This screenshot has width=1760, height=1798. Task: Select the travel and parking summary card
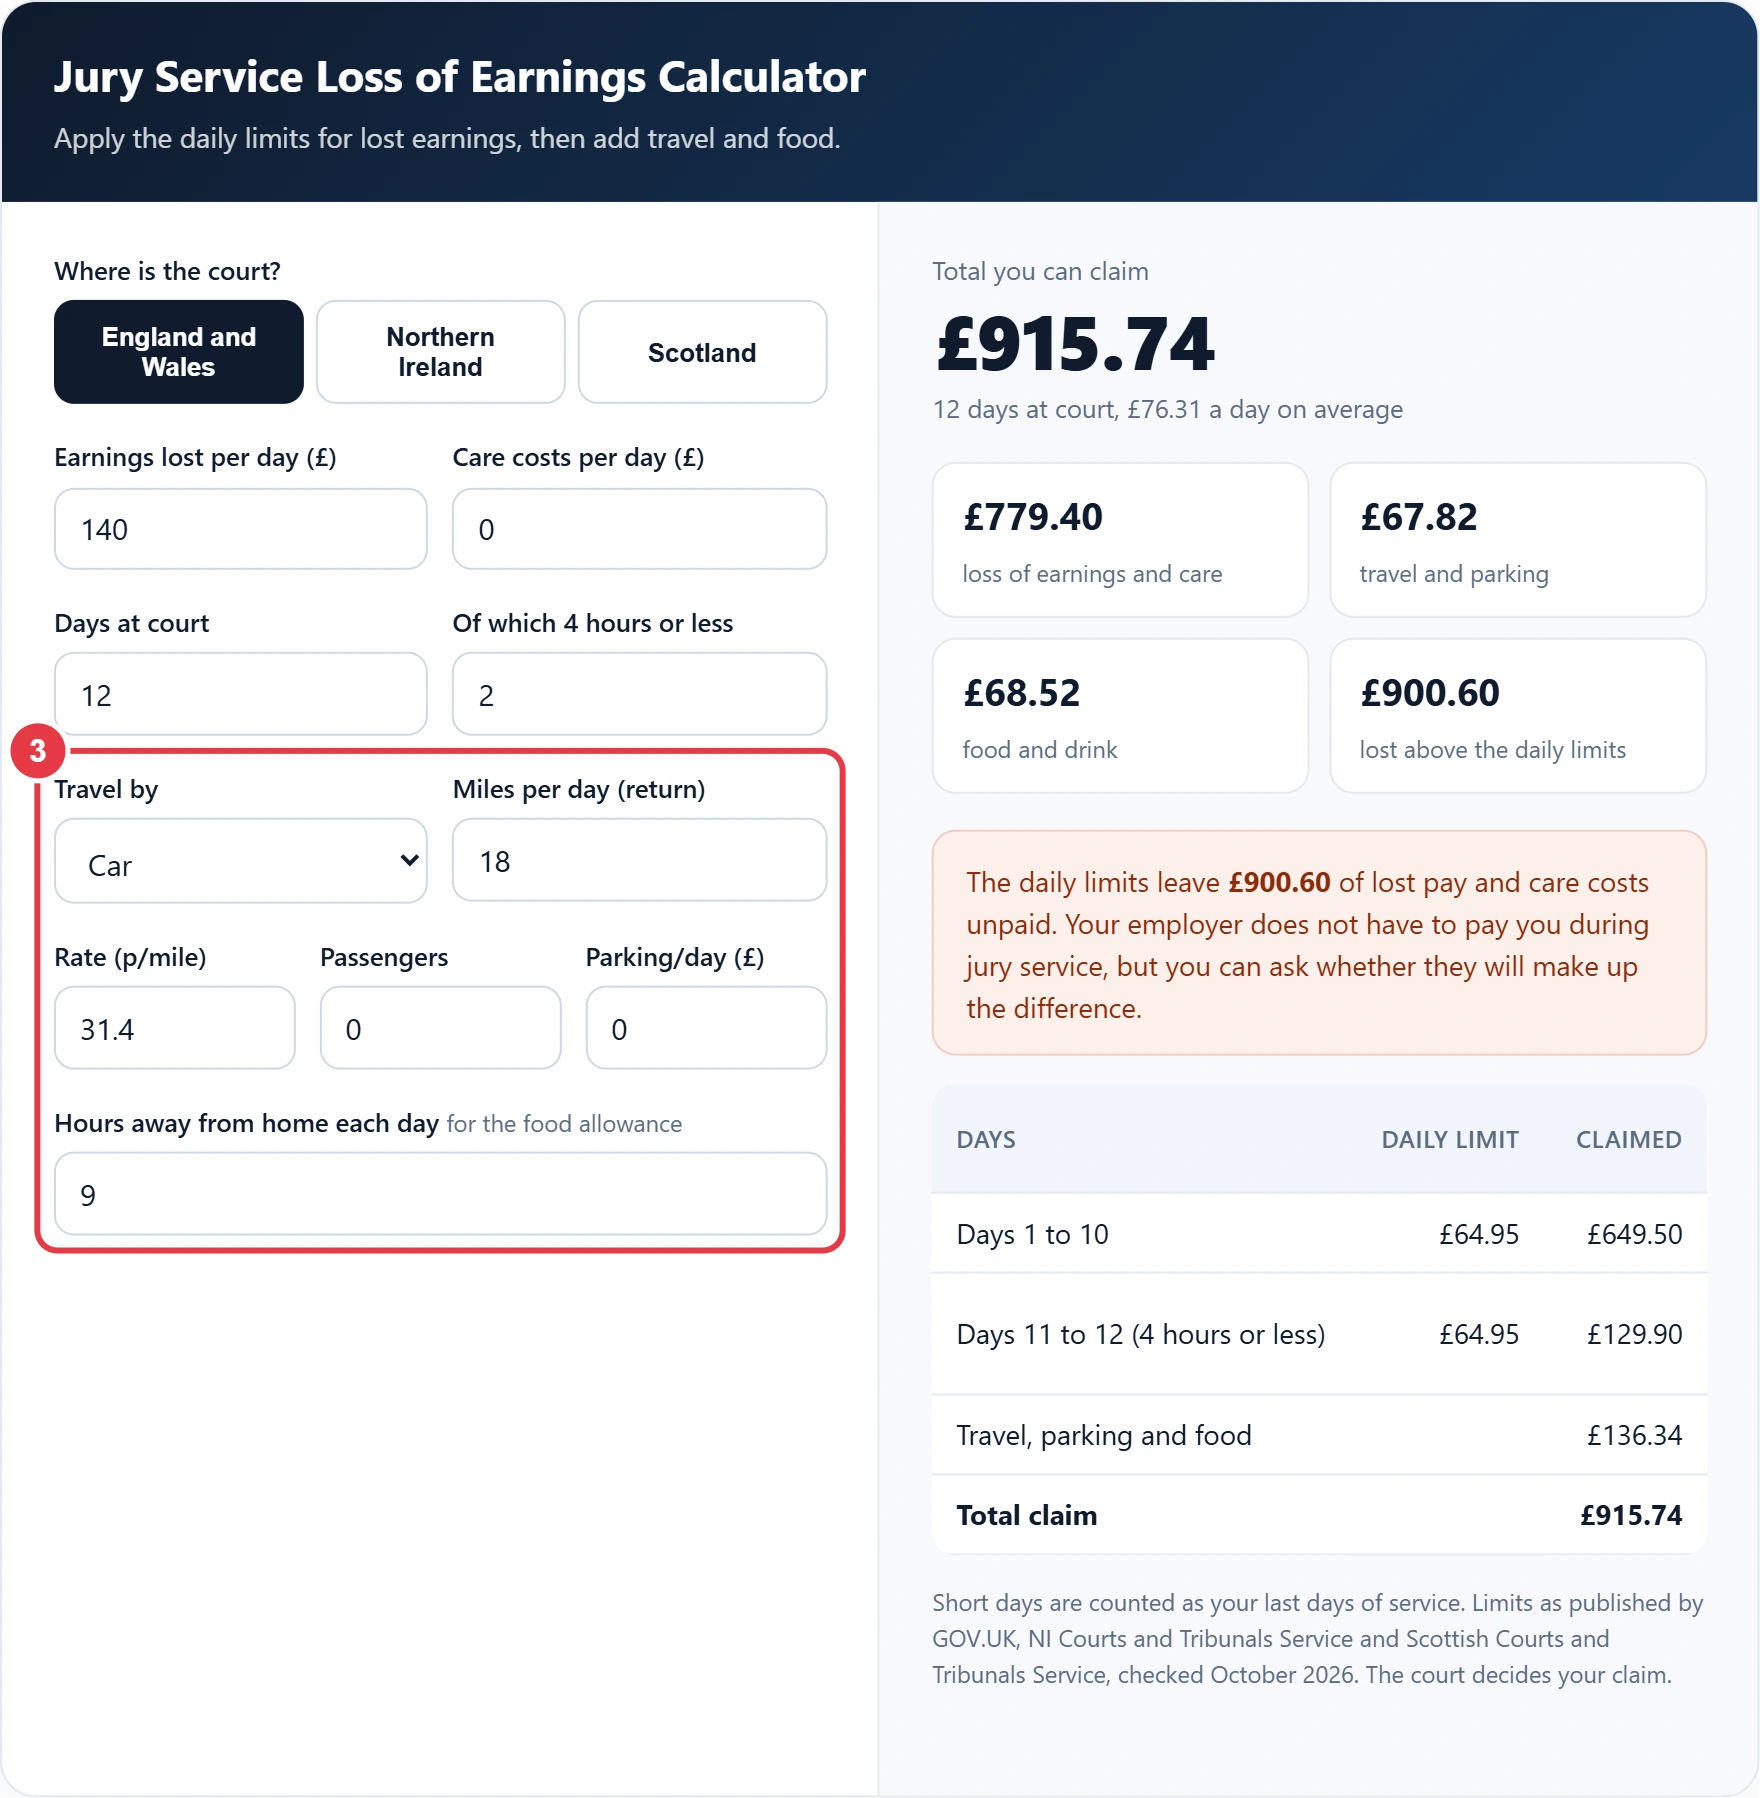1518,540
